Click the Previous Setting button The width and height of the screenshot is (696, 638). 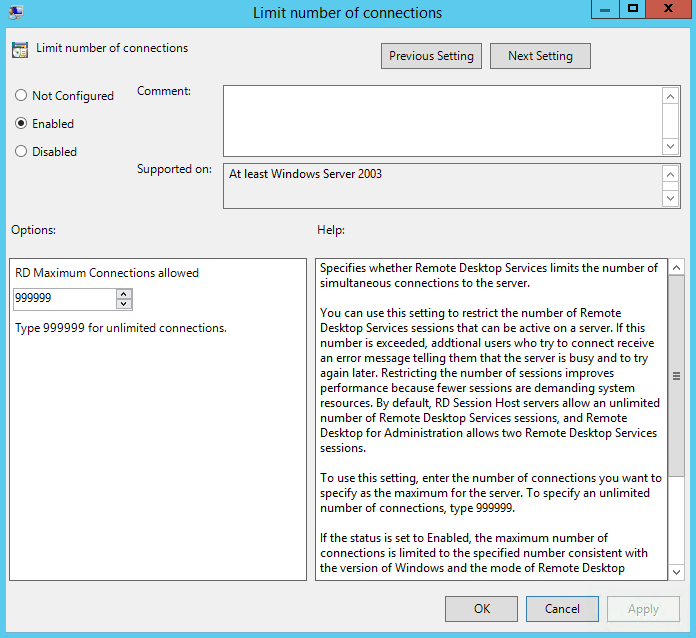(x=432, y=56)
